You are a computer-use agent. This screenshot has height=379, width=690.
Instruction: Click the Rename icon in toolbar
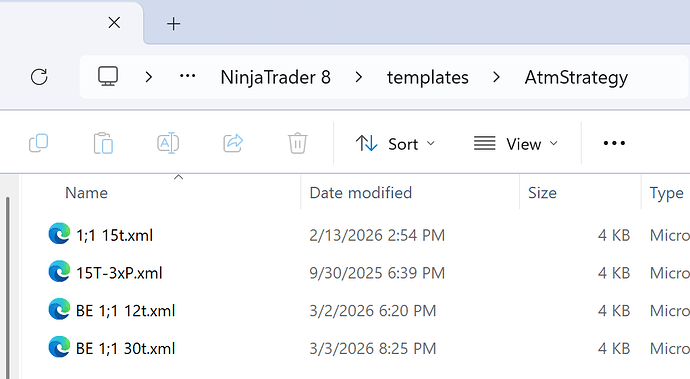[x=168, y=143]
